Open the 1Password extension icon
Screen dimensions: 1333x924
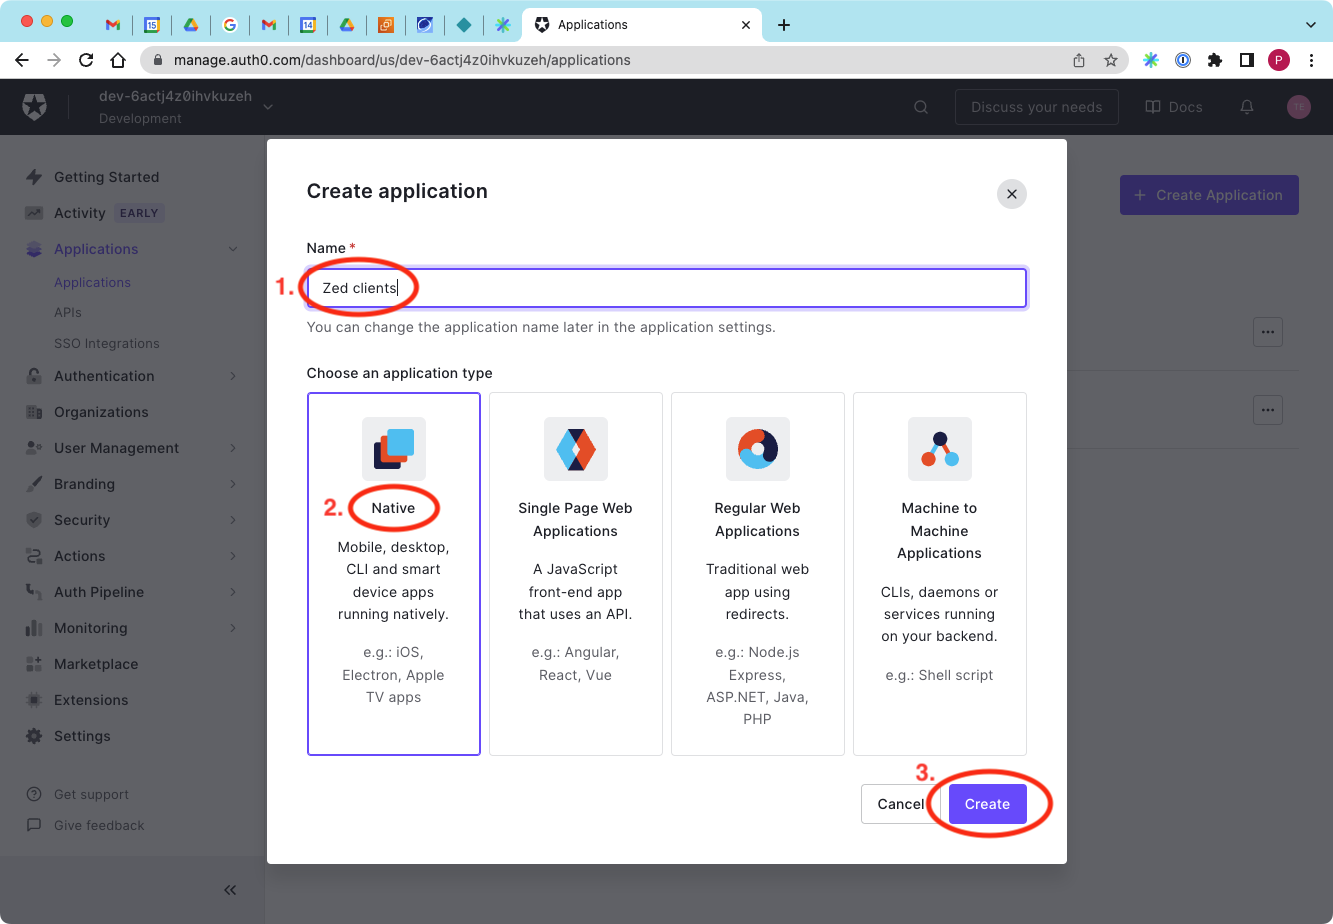tap(1183, 60)
